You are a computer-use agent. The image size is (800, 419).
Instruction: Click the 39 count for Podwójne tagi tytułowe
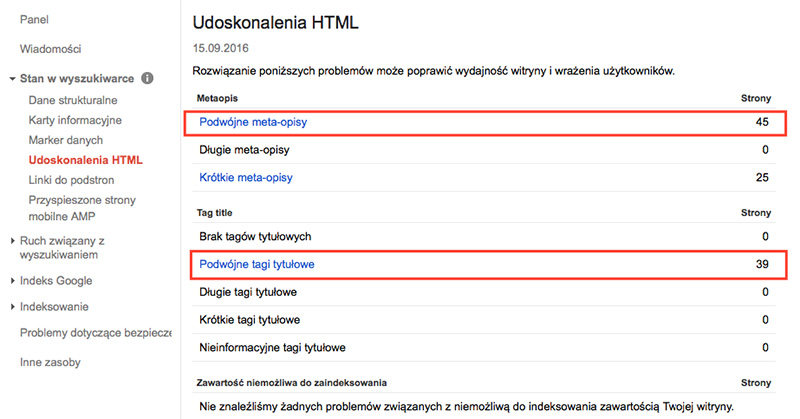[761, 264]
